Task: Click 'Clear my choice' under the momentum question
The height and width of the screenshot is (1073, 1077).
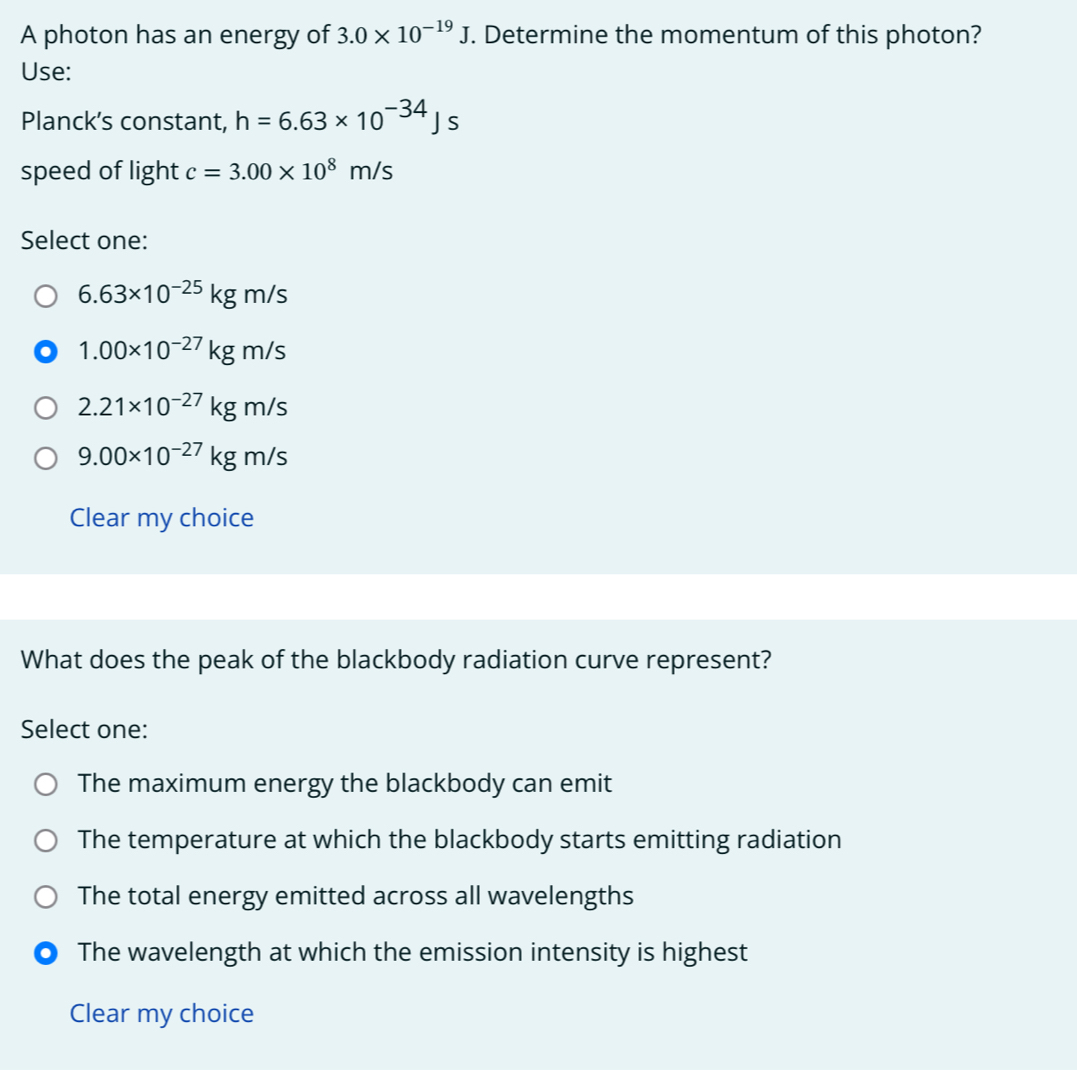Action: pos(161,517)
